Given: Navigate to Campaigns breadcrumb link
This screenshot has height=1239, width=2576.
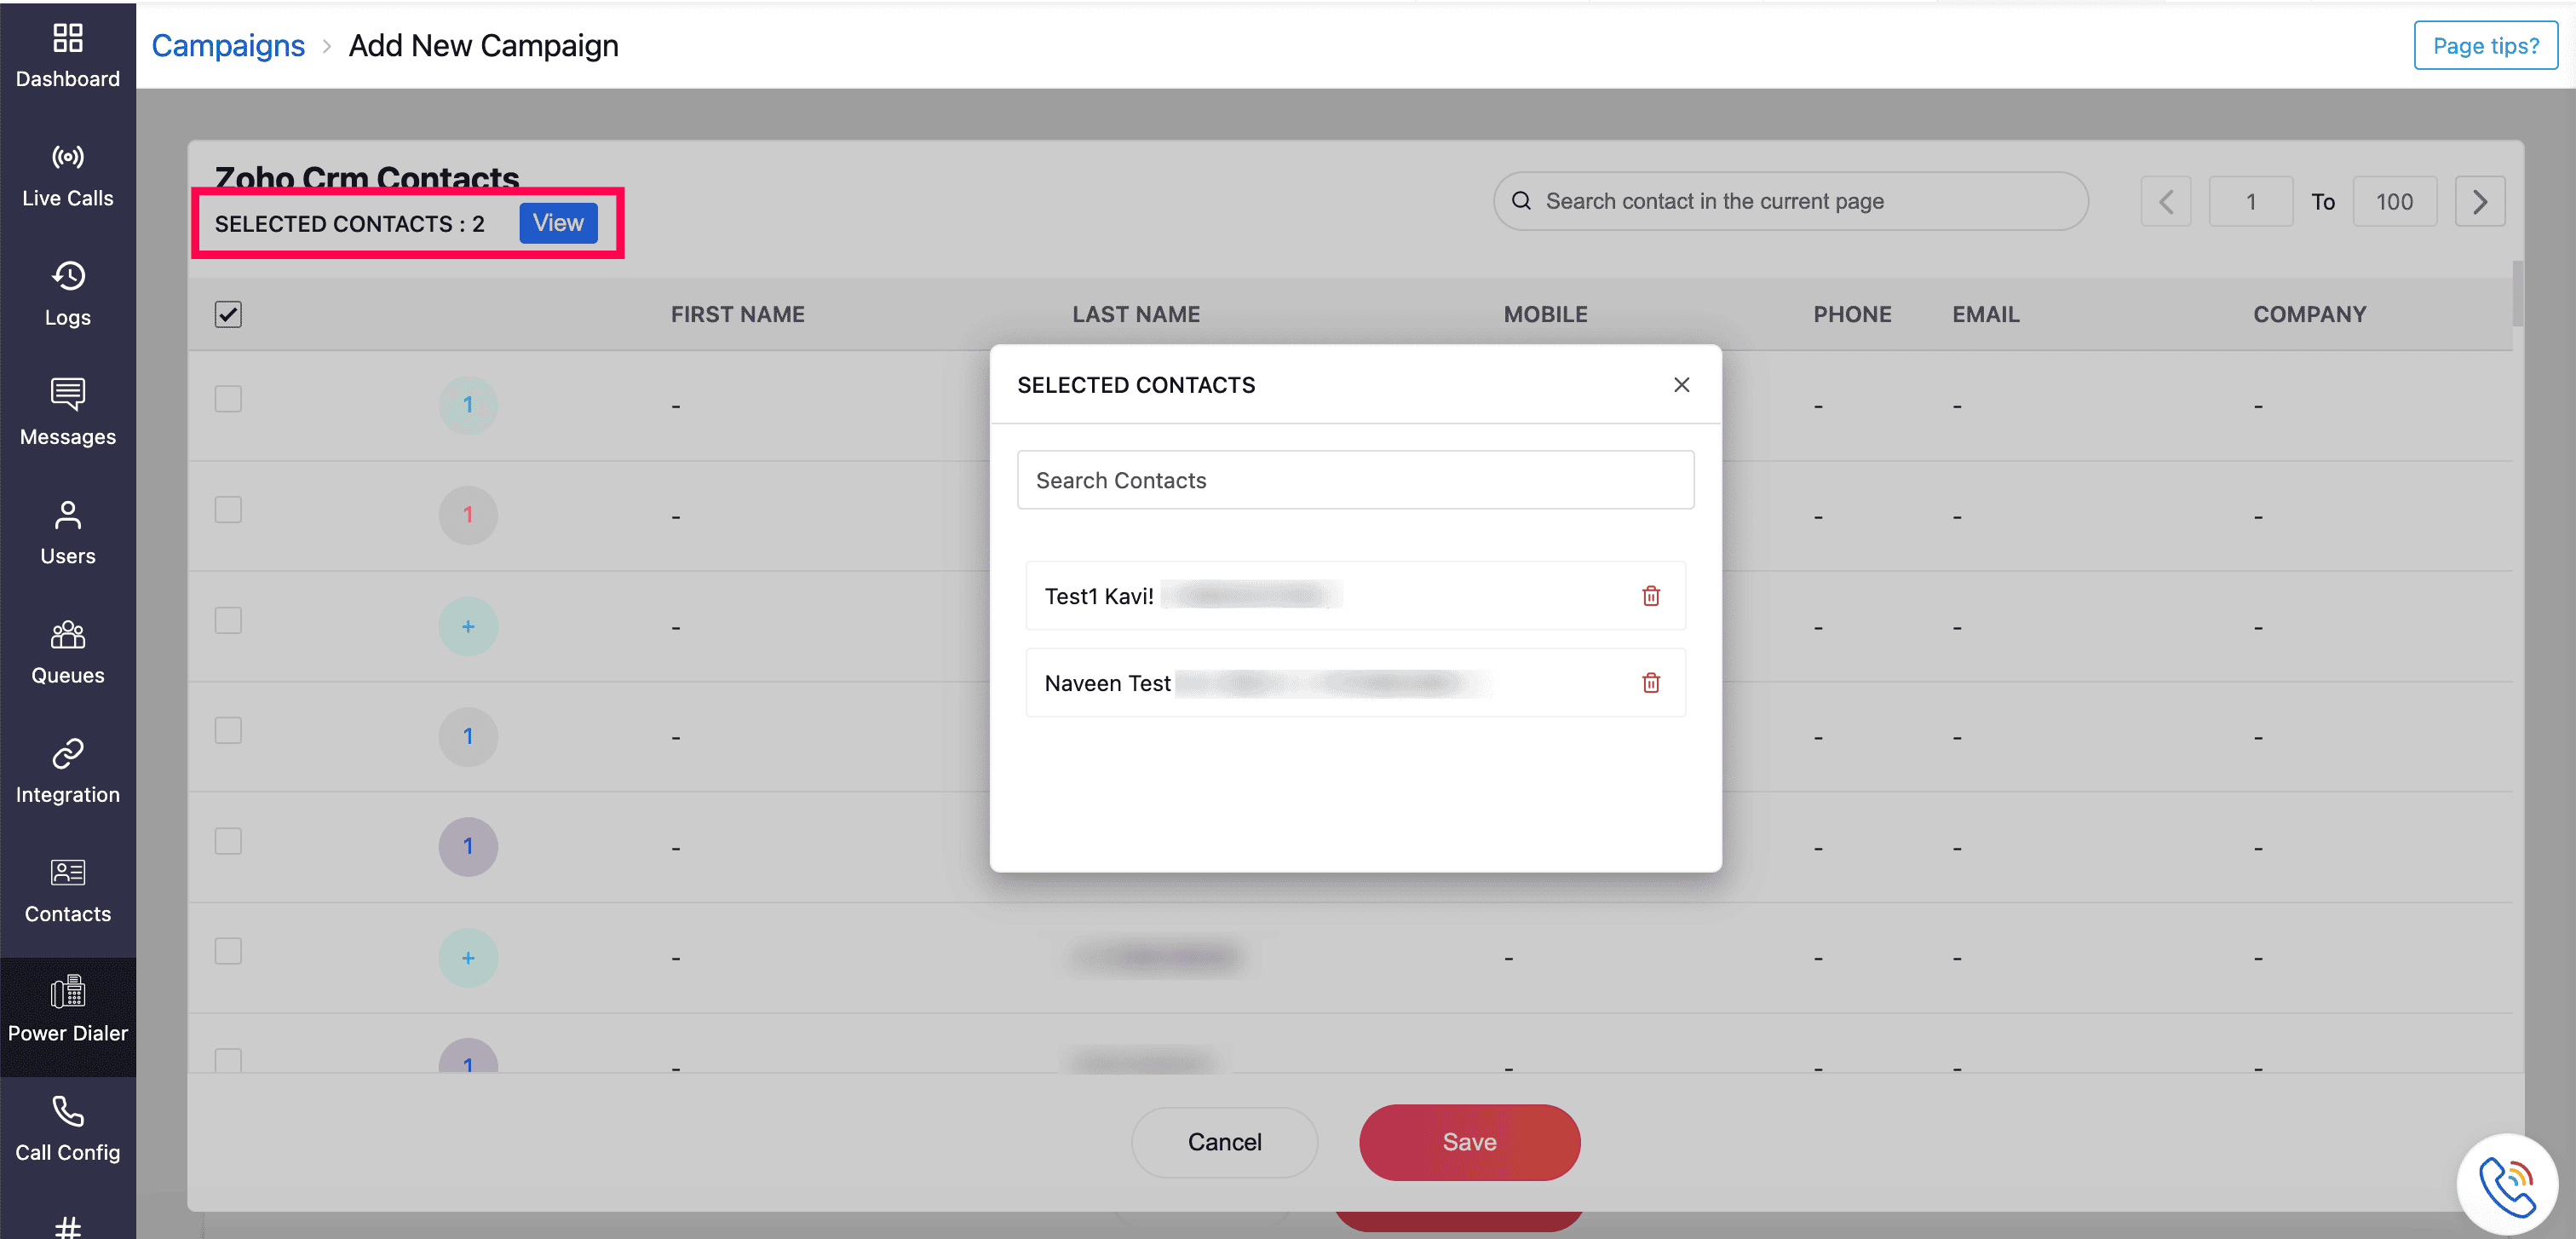Looking at the screenshot, I should (228, 46).
